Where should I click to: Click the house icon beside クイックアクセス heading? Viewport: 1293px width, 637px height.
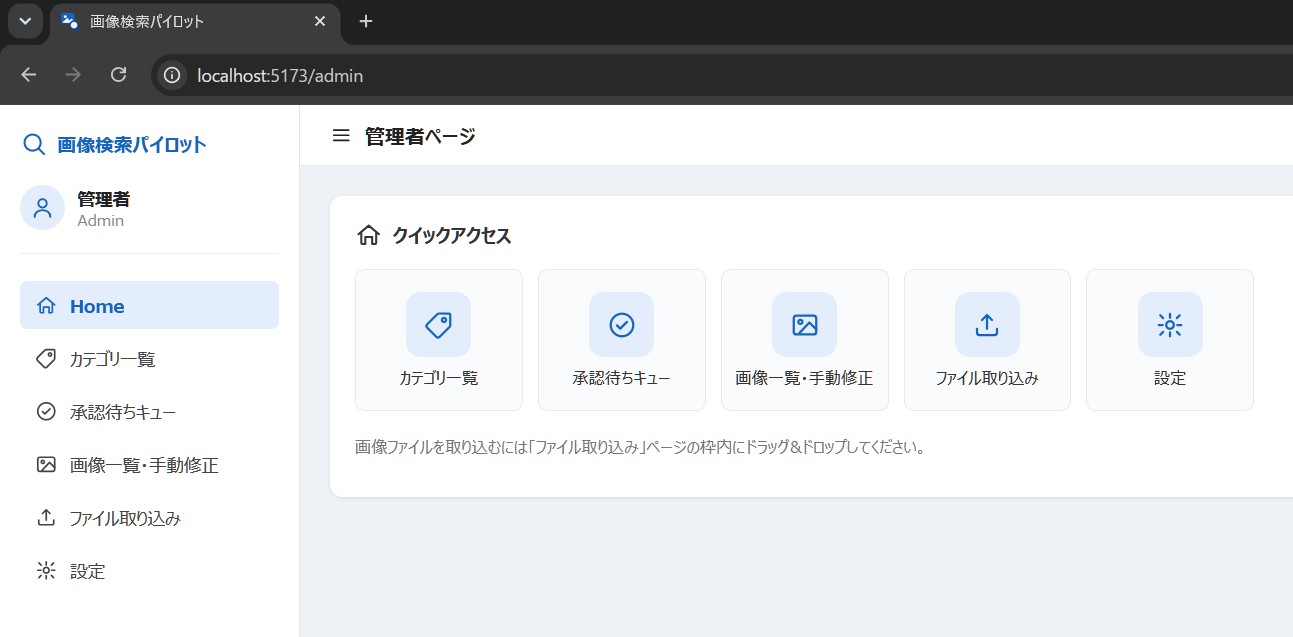pyautogui.click(x=368, y=236)
